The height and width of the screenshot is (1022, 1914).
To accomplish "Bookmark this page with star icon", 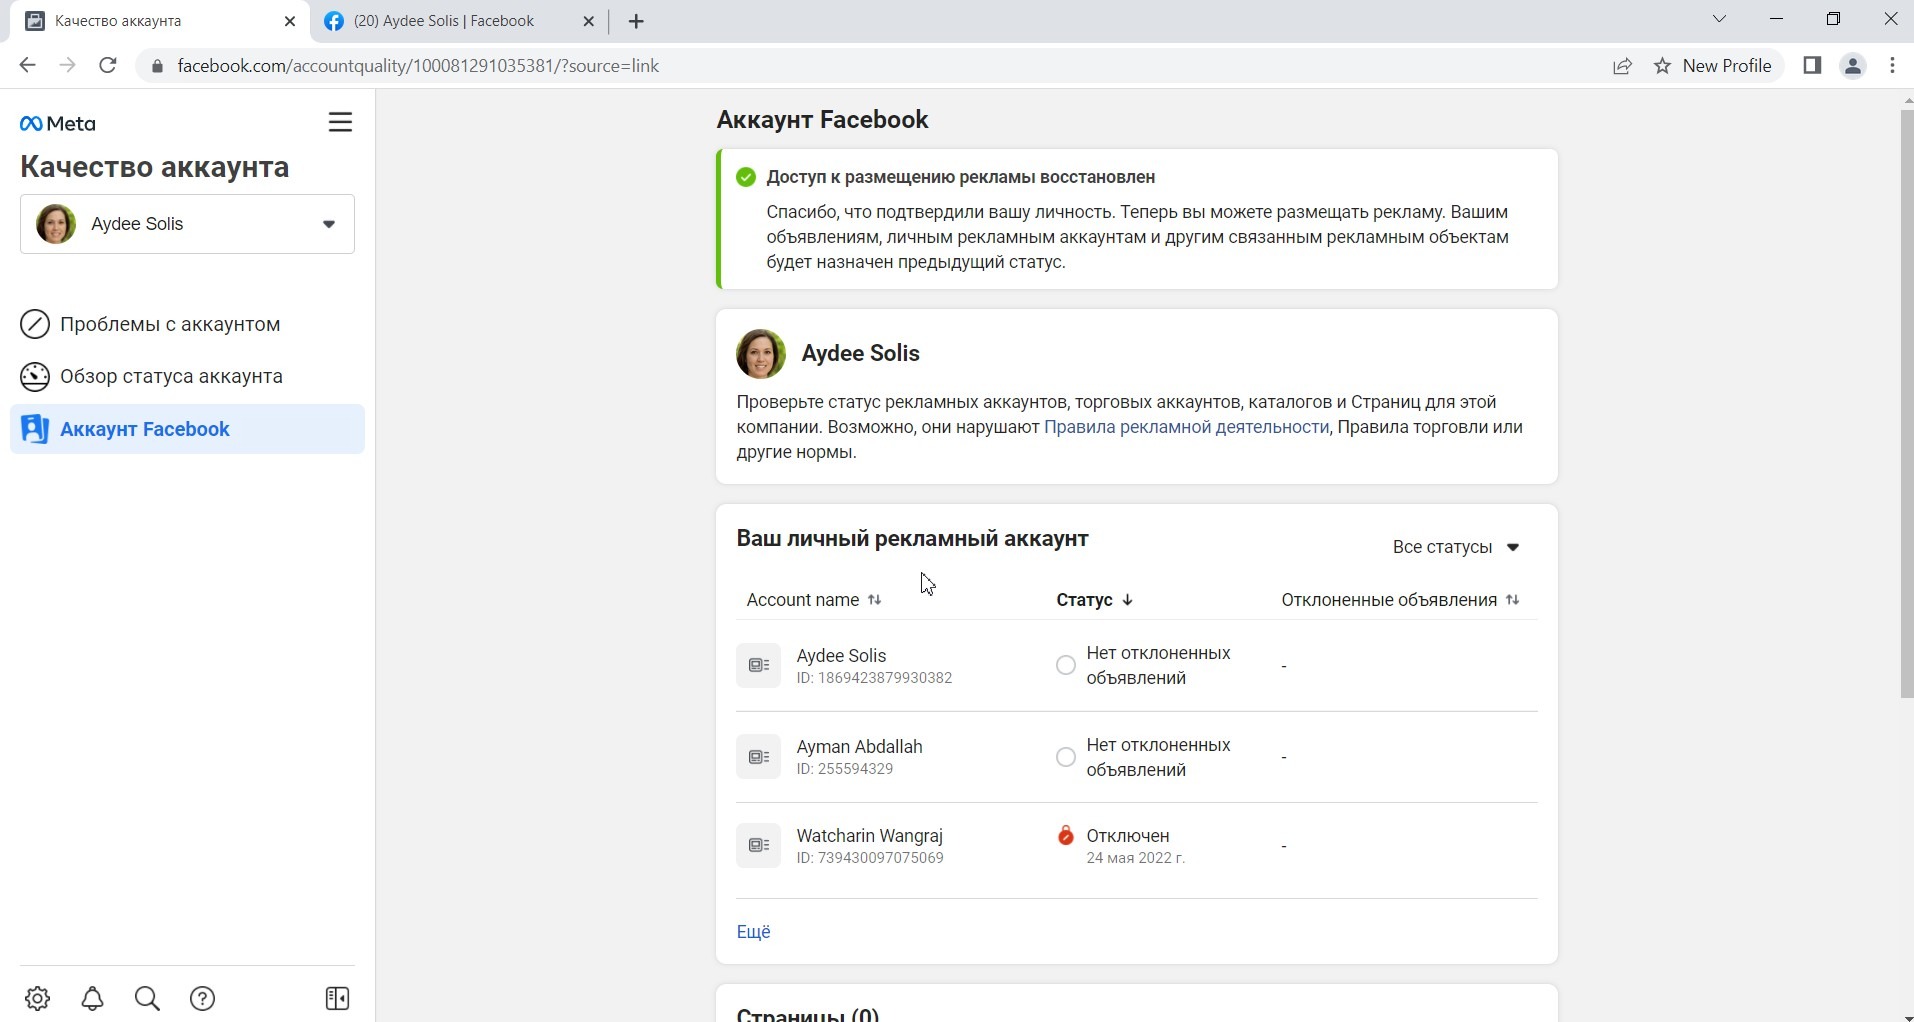I will click(1662, 66).
